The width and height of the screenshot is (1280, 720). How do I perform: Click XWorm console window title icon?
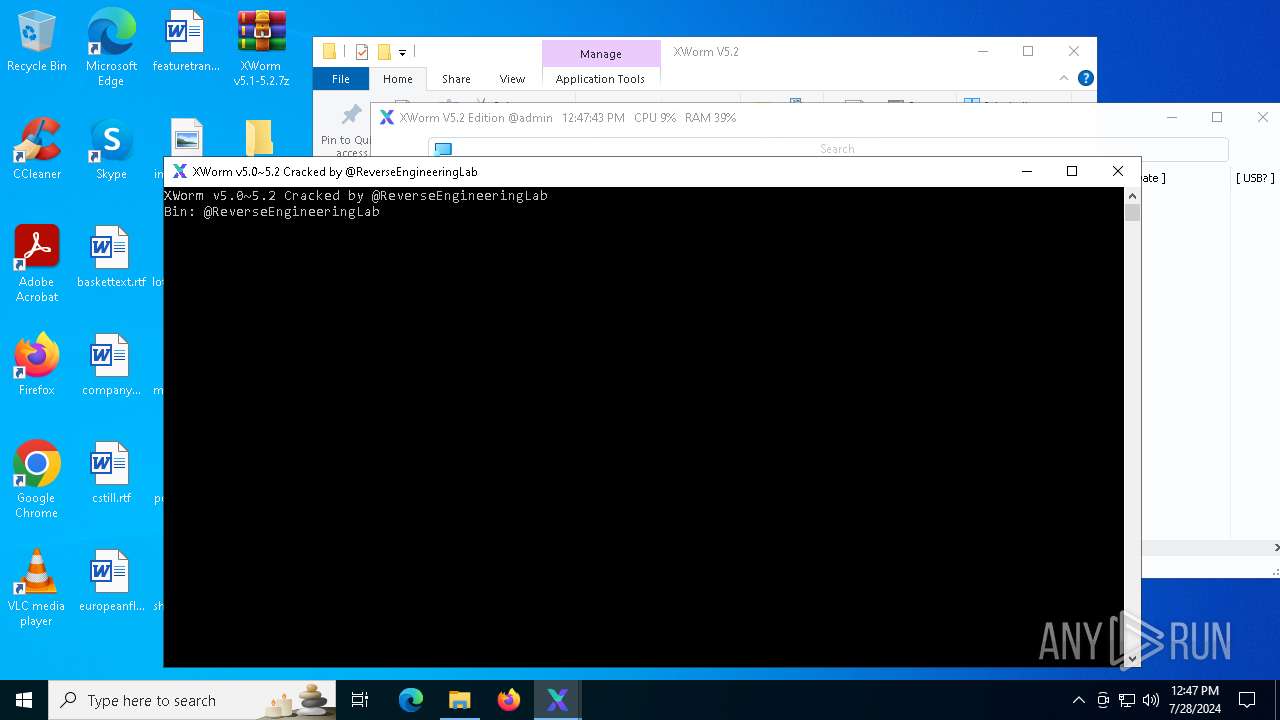[x=180, y=171]
